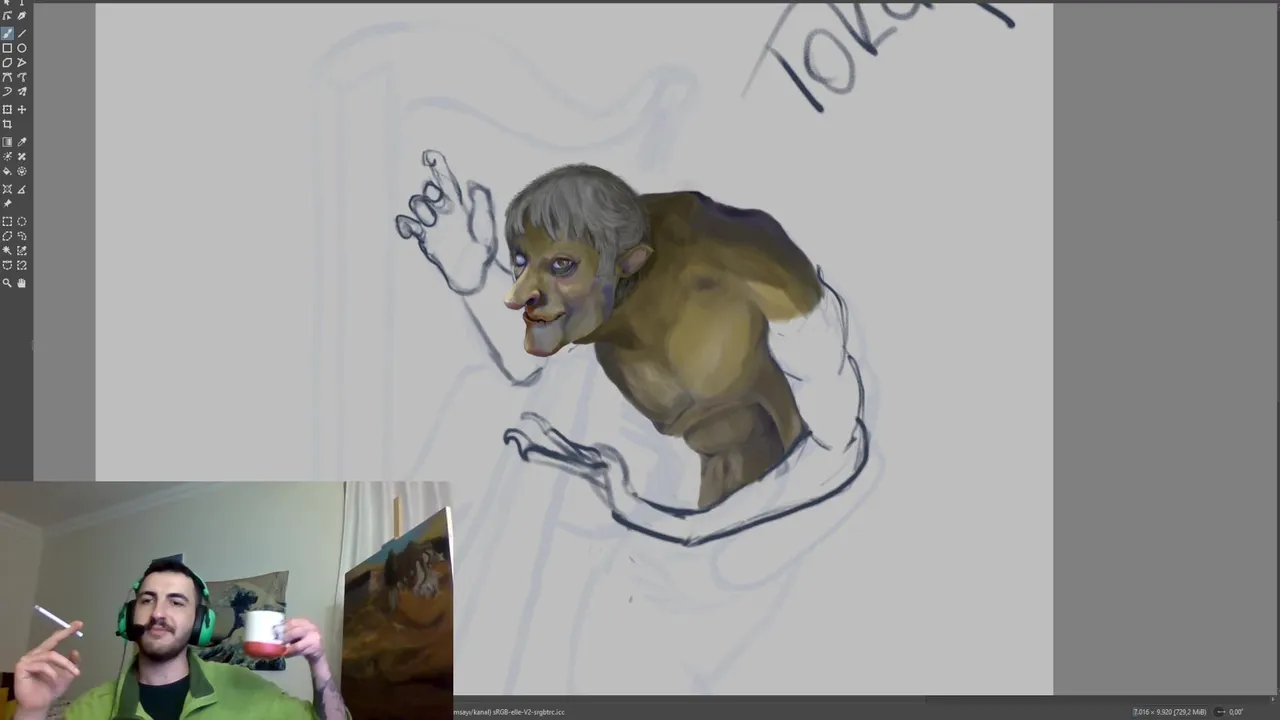1280x720 pixels.
Task: Activate the Move tool
Action: click(22, 109)
